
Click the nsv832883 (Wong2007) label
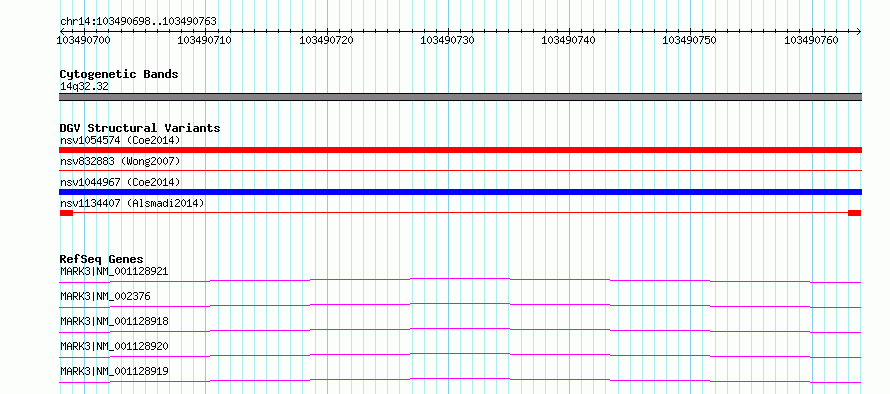120,161
